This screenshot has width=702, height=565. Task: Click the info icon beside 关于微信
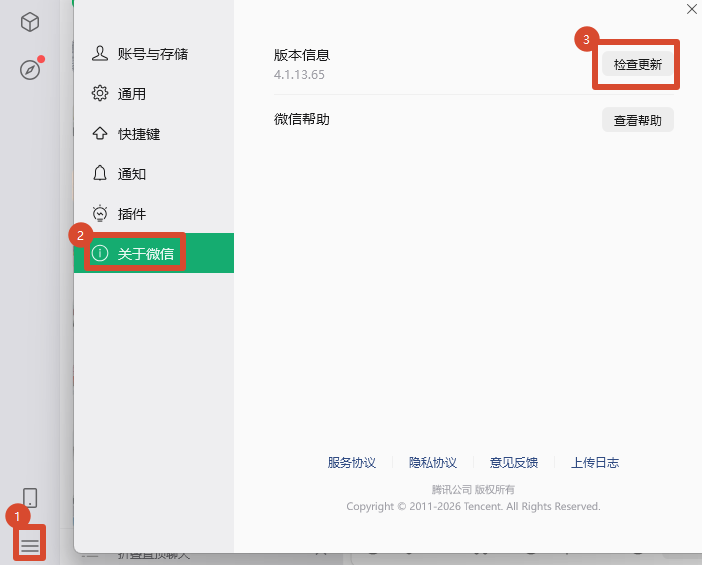99,253
